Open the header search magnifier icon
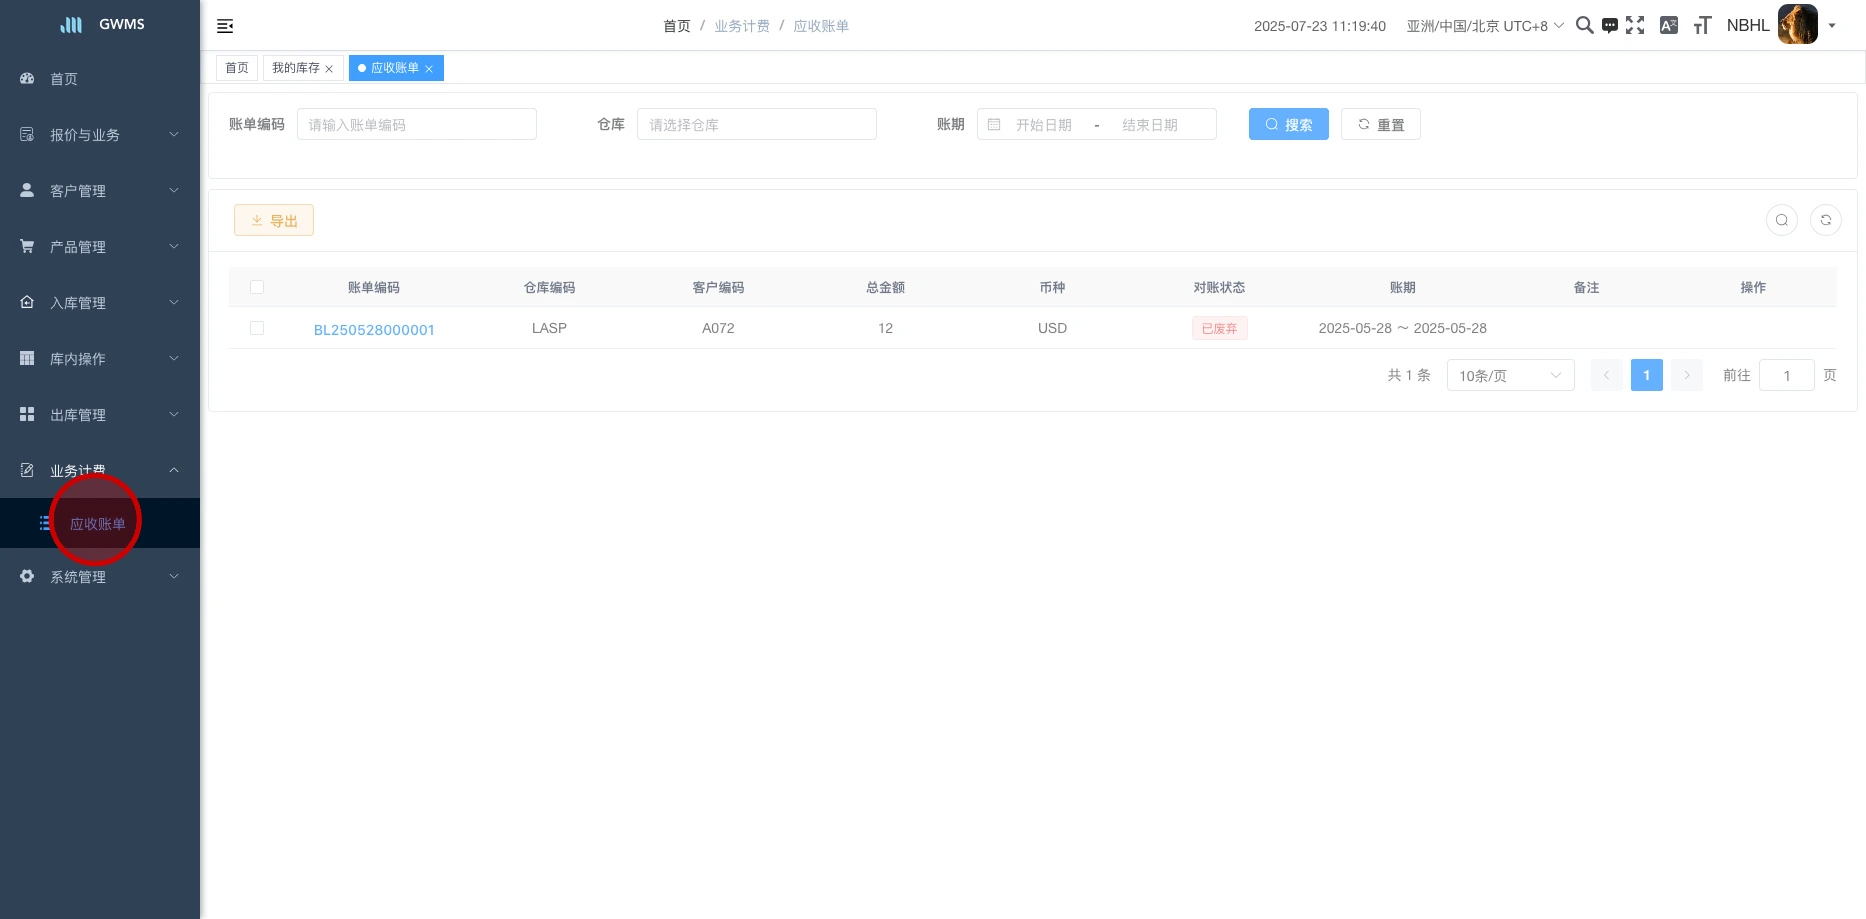 pos(1584,26)
